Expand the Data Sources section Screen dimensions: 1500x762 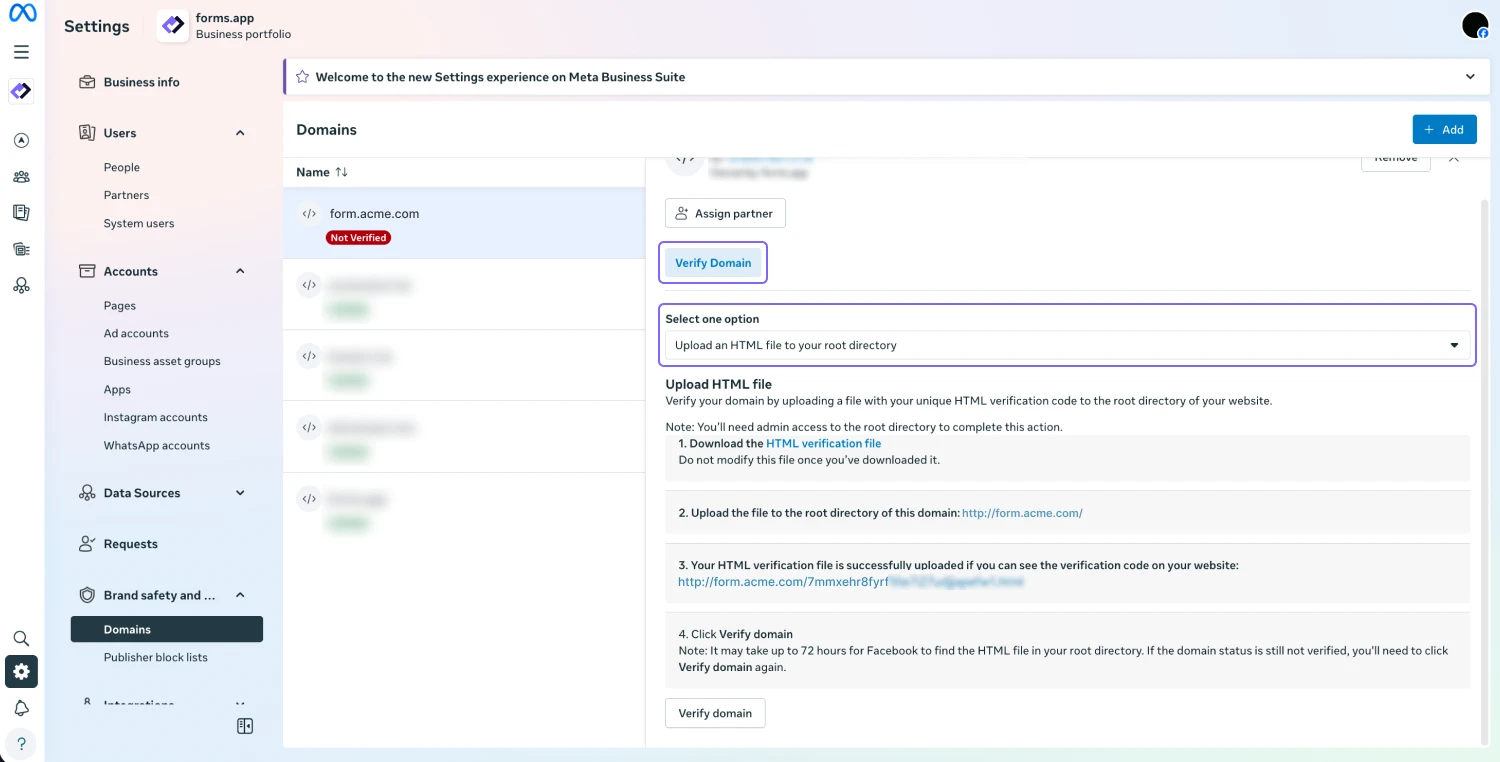point(240,492)
